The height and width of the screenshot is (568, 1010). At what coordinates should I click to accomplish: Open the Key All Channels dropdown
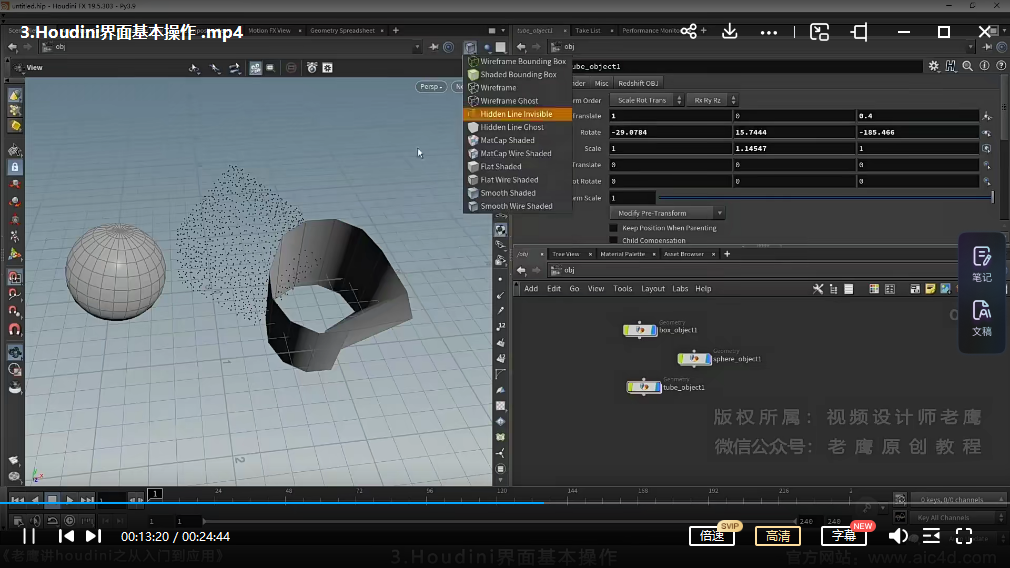tap(958, 518)
